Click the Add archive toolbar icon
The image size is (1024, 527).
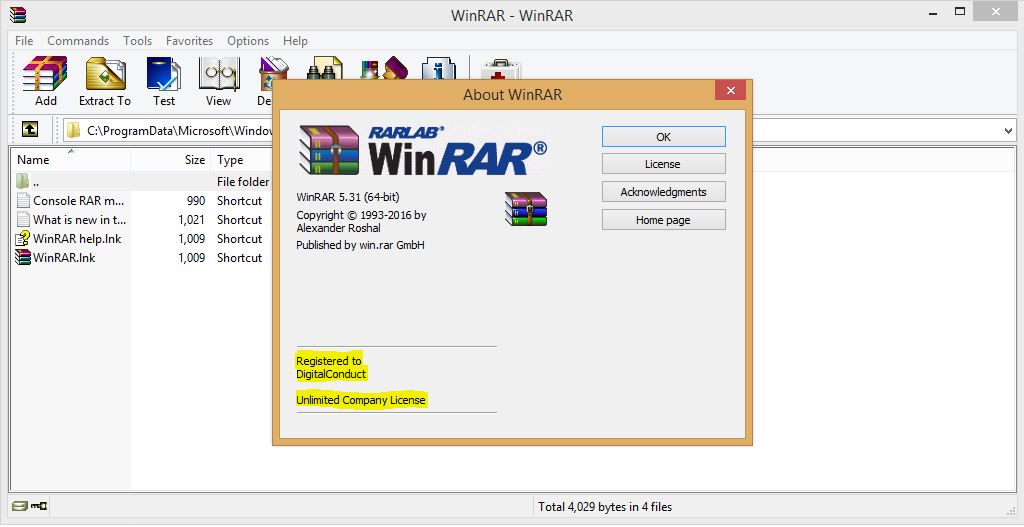(x=45, y=73)
